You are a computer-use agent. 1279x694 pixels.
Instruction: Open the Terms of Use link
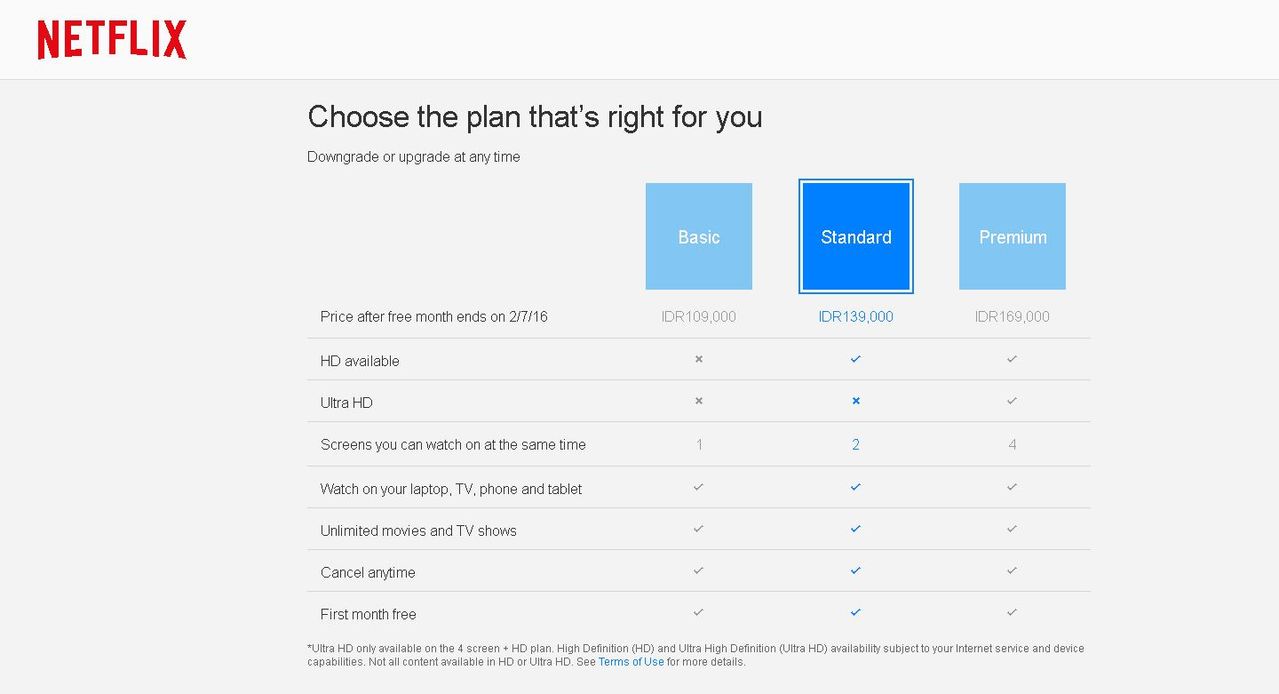click(631, 662)
